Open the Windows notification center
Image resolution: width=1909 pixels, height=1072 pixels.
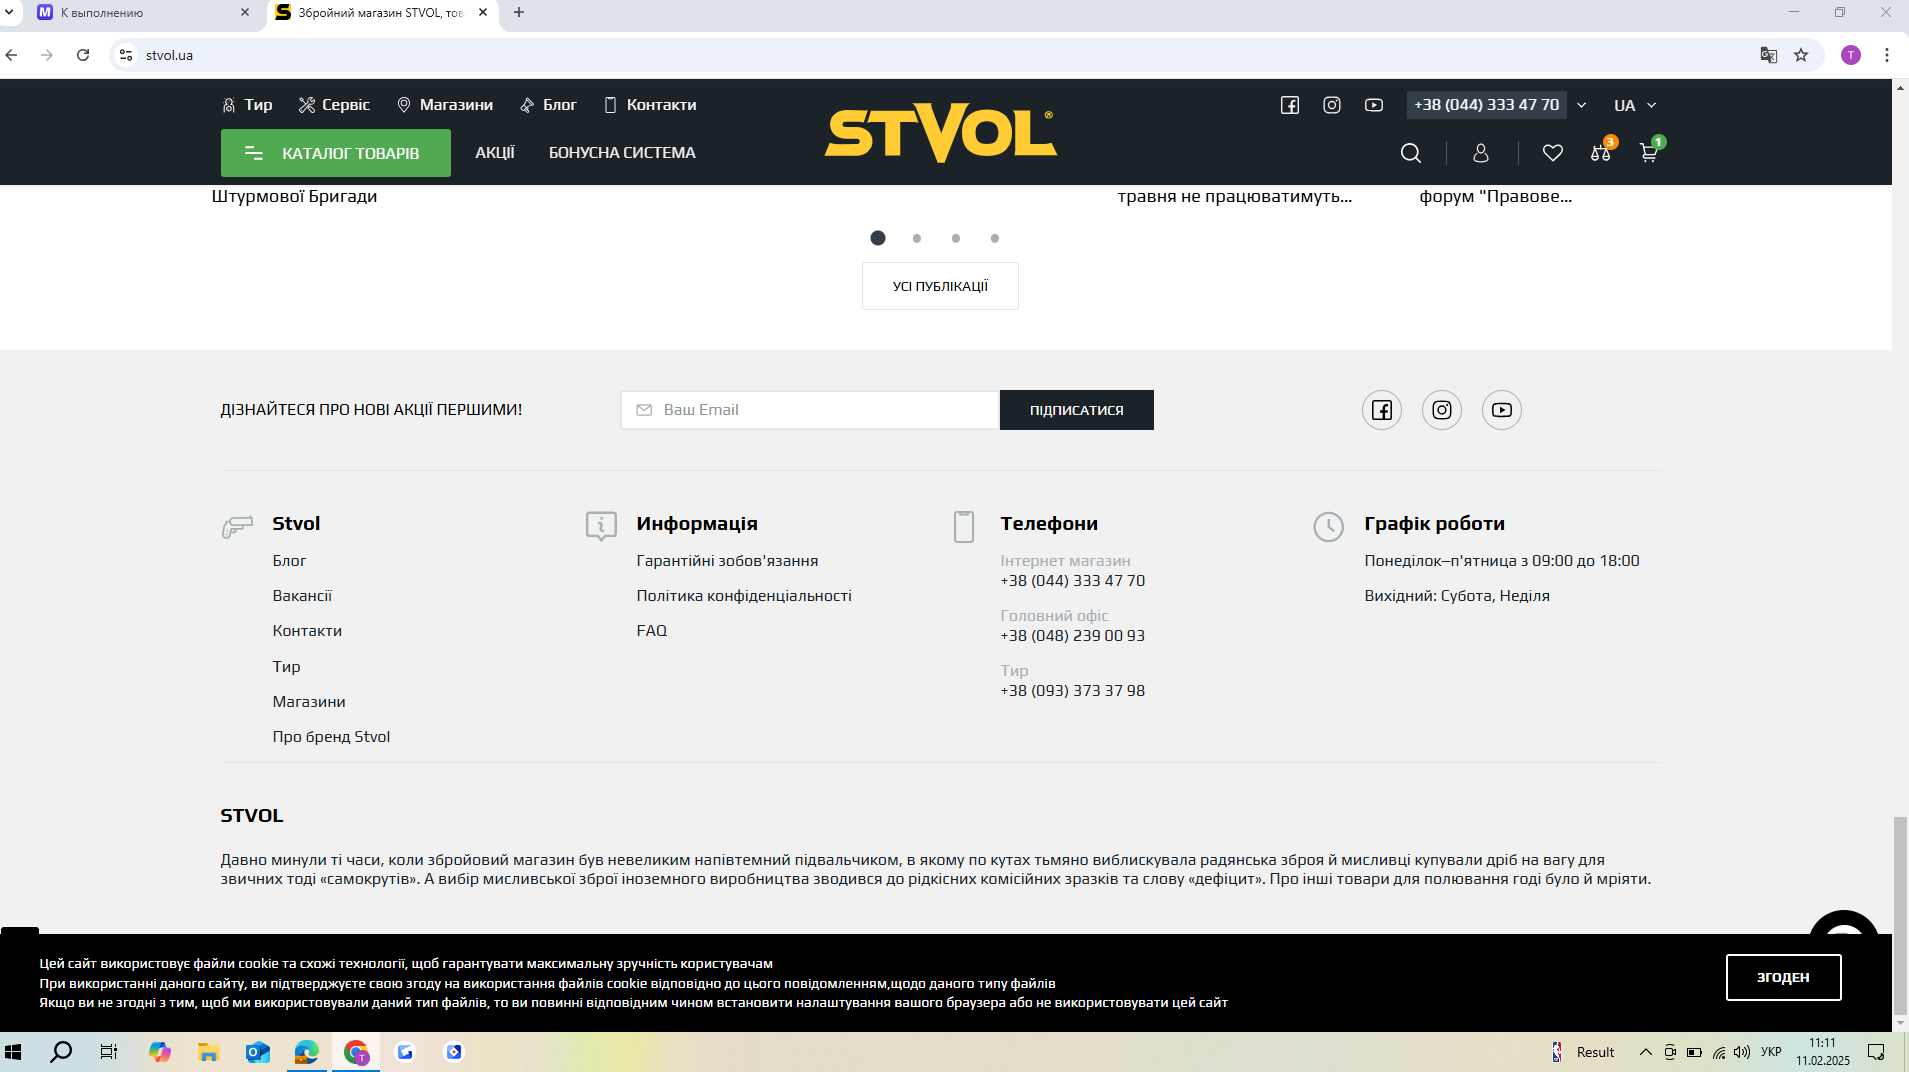(x=1876, y=1052)
